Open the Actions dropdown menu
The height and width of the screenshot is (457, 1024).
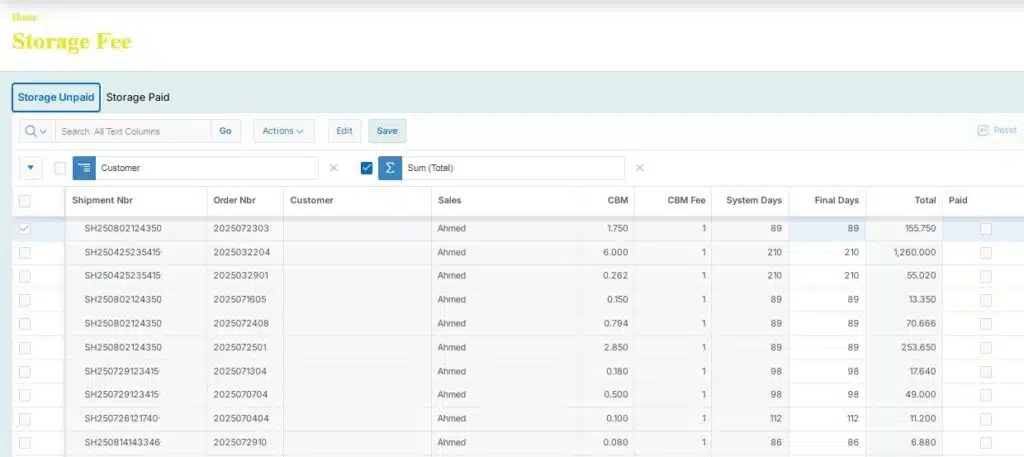pyautogui.click(x=283, y=131)
